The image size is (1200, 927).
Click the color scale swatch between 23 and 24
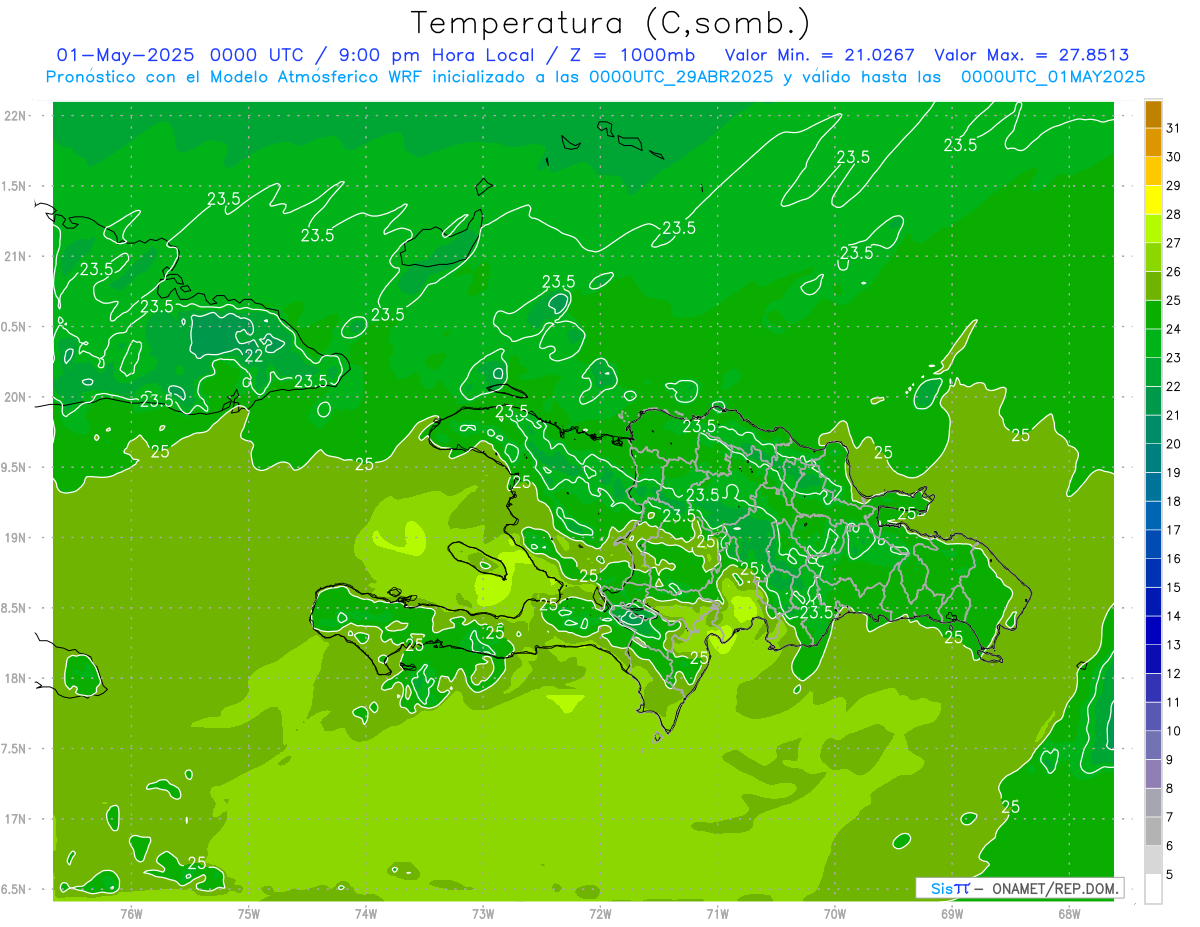[x=1153, y=344]
